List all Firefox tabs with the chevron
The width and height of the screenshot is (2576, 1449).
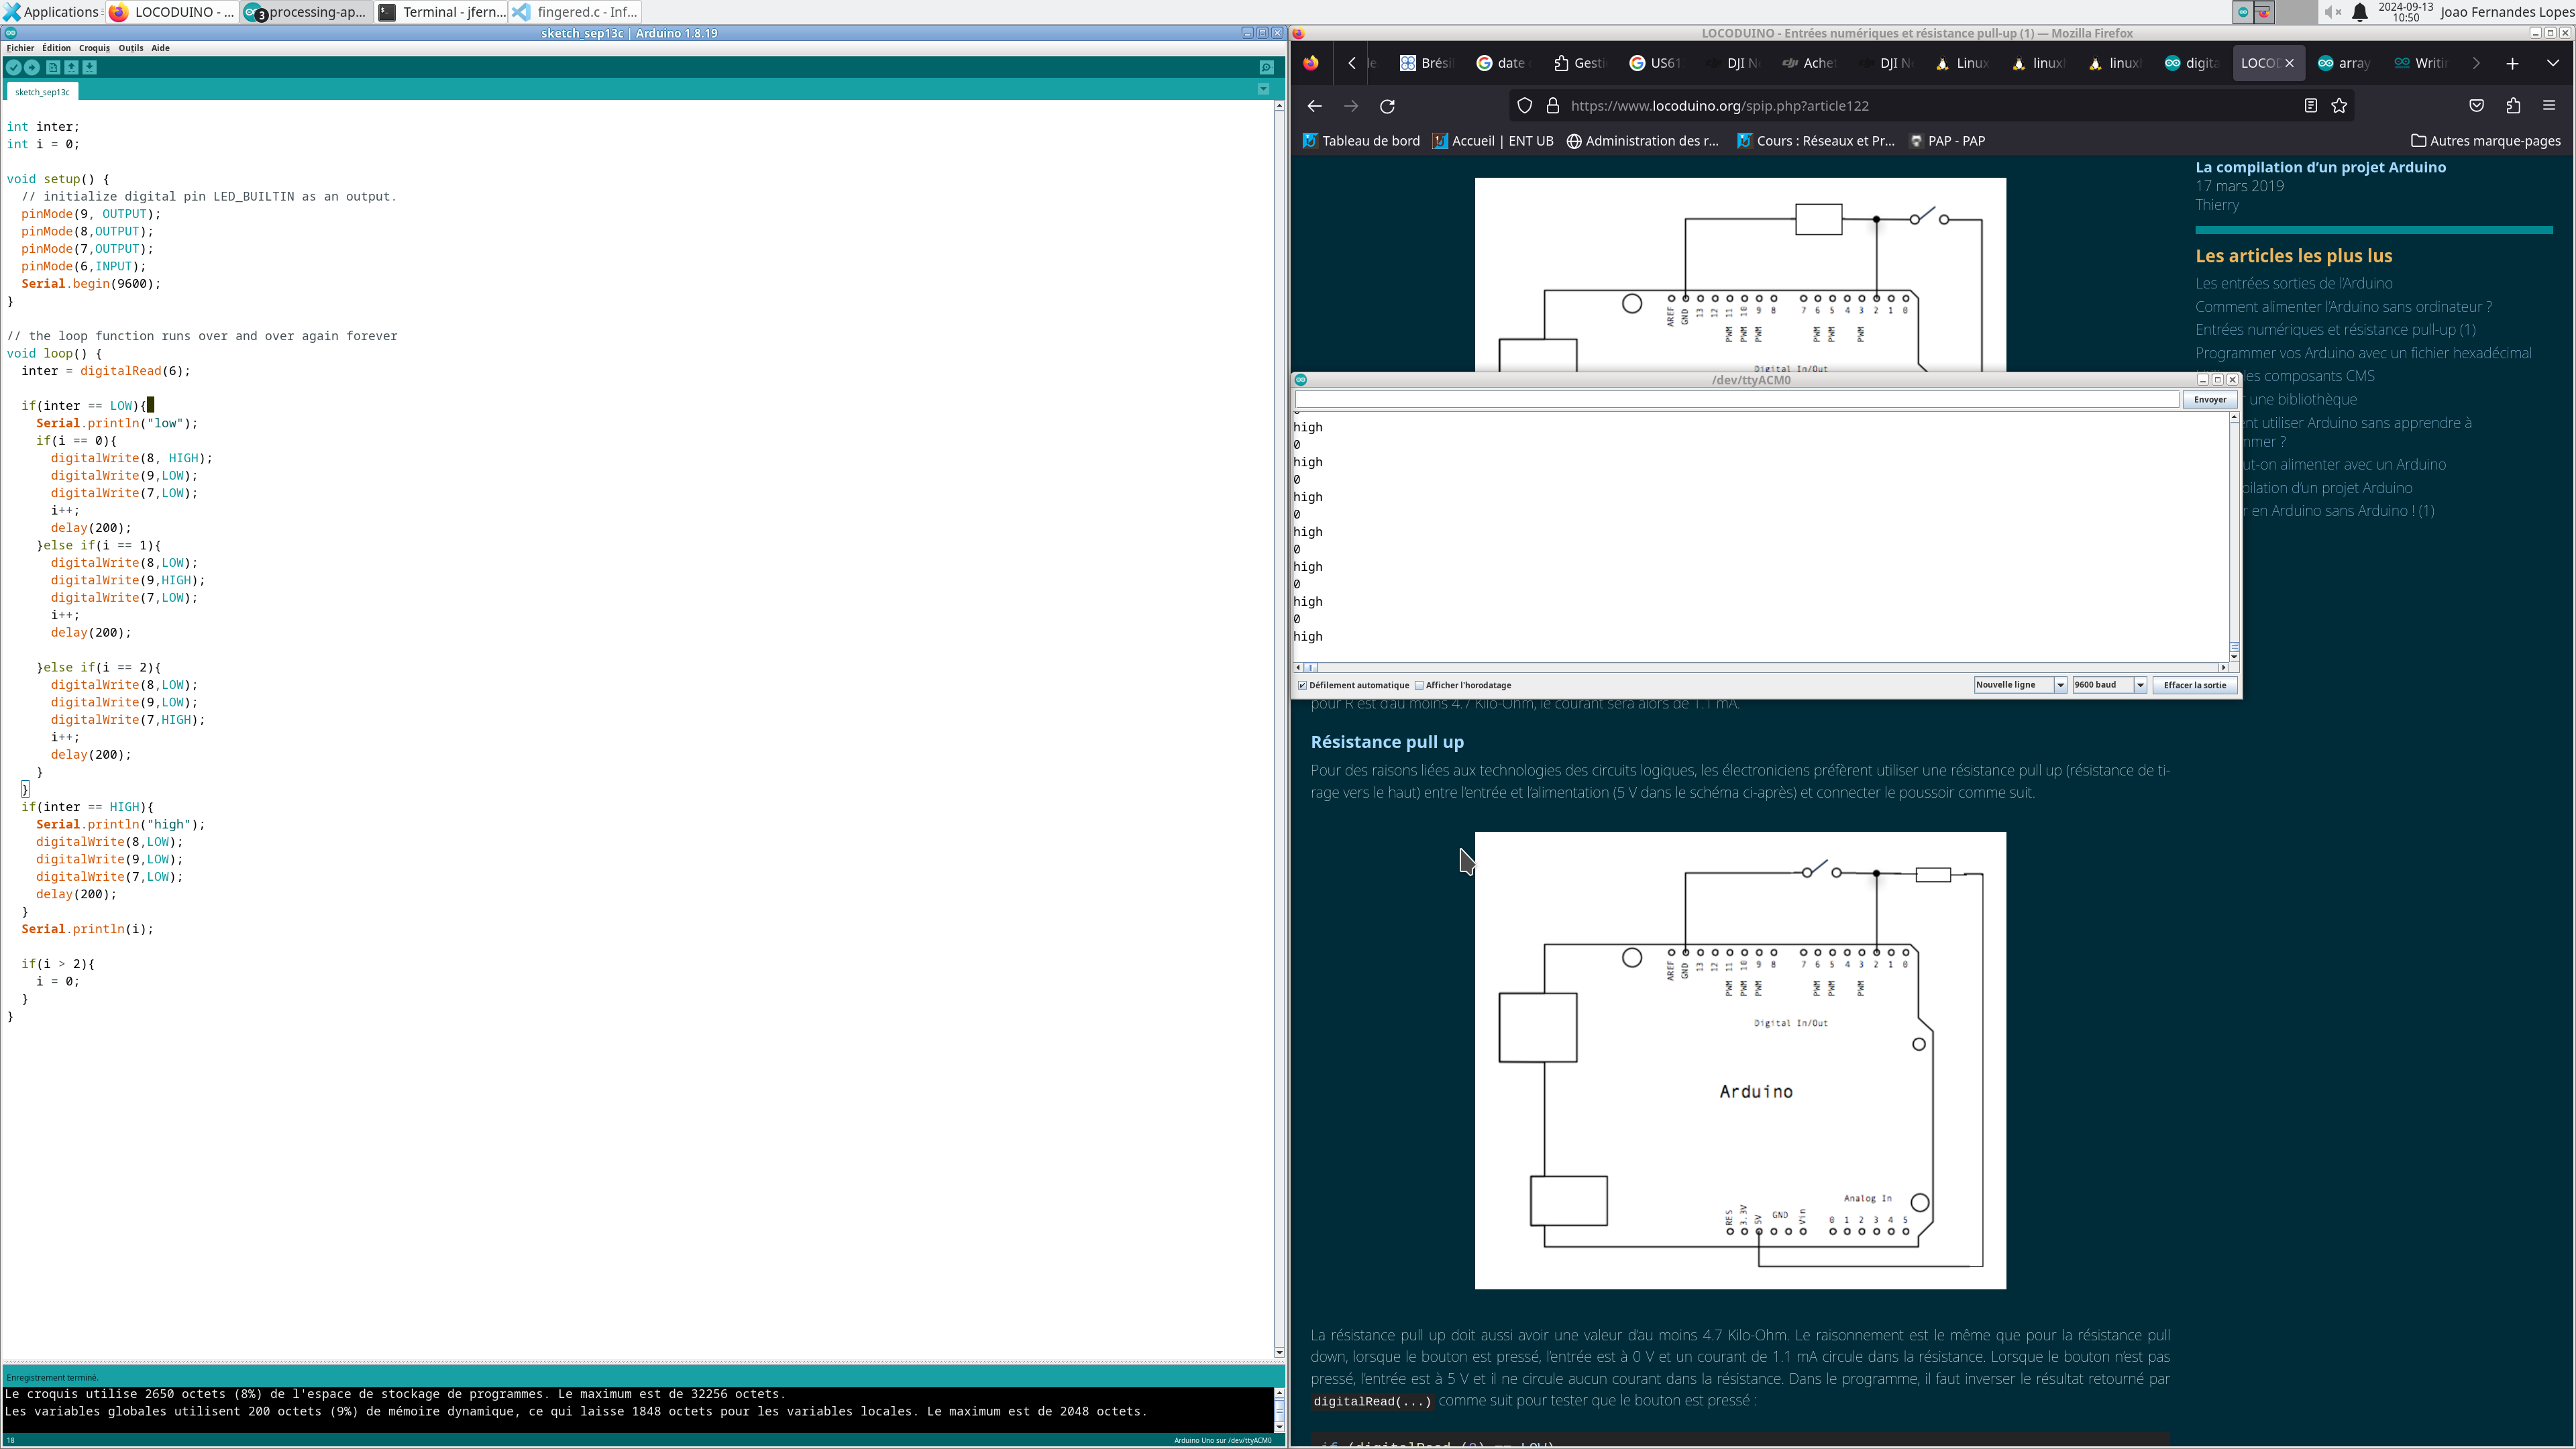[x=2553, y=63]
